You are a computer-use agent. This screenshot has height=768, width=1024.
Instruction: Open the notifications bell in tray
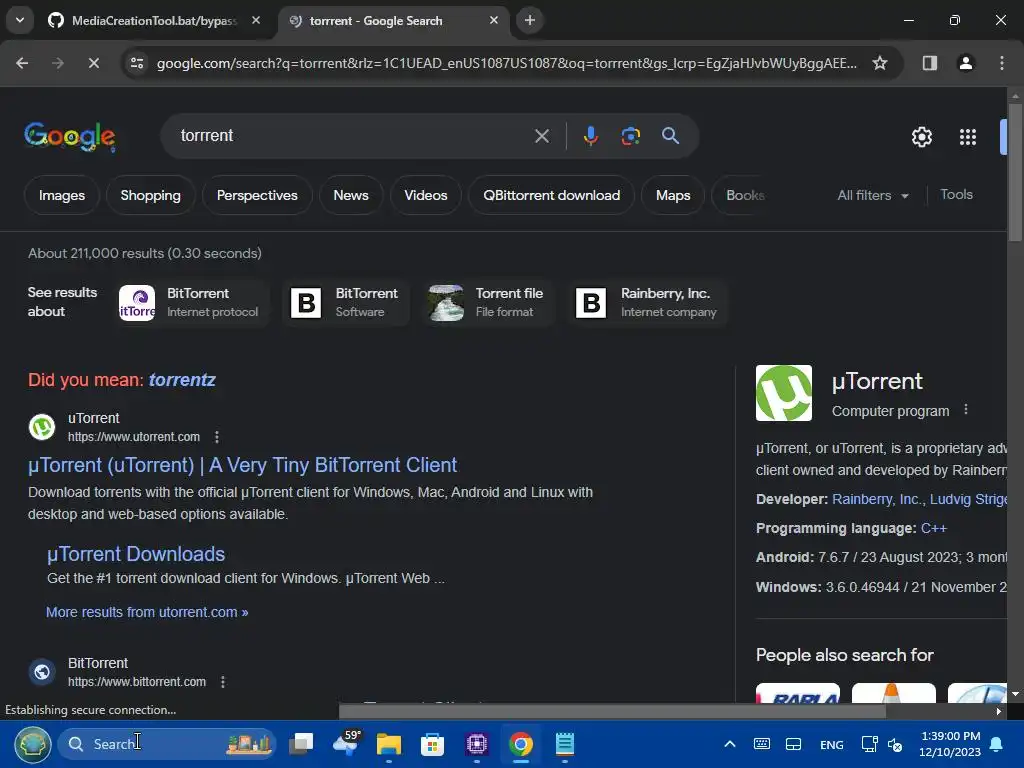(x=997, y=744)
